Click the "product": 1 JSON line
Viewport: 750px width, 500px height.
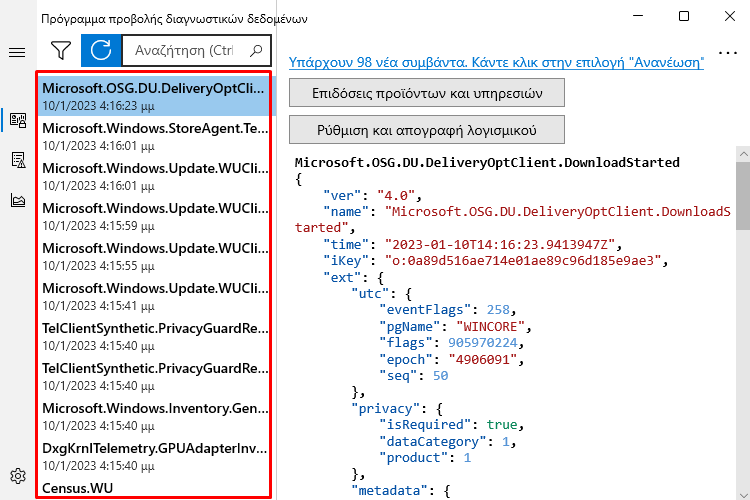point(425,457)
